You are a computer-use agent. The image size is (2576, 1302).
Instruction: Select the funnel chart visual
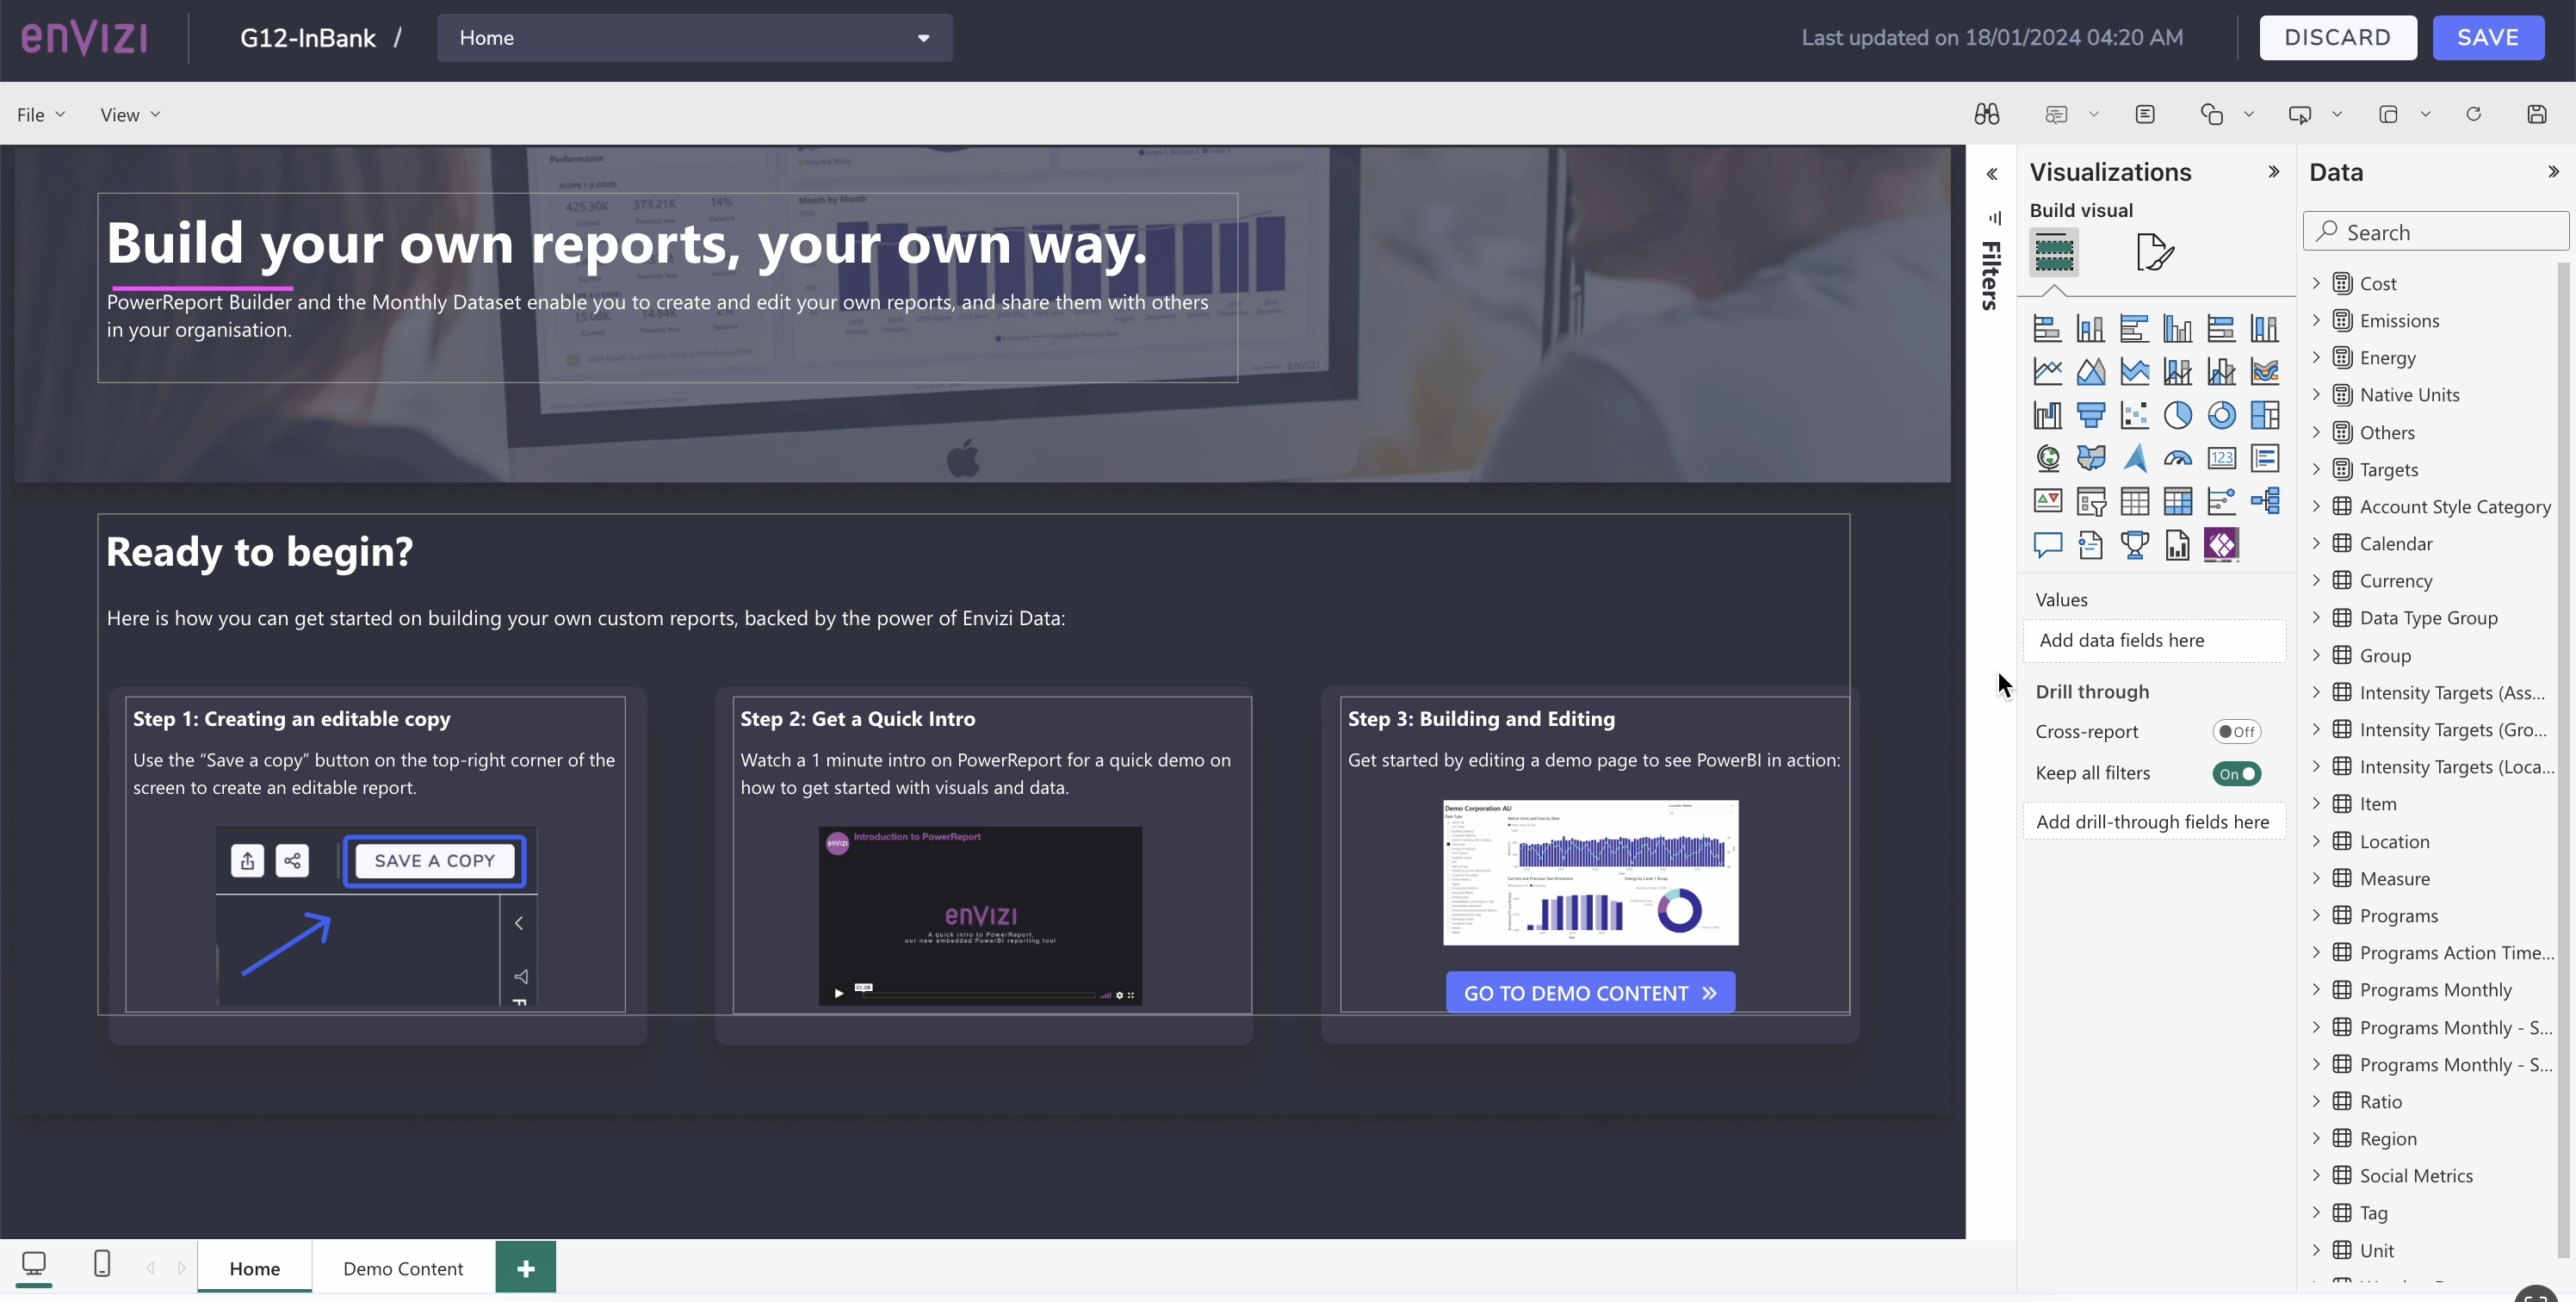[x=2091, y=415]
